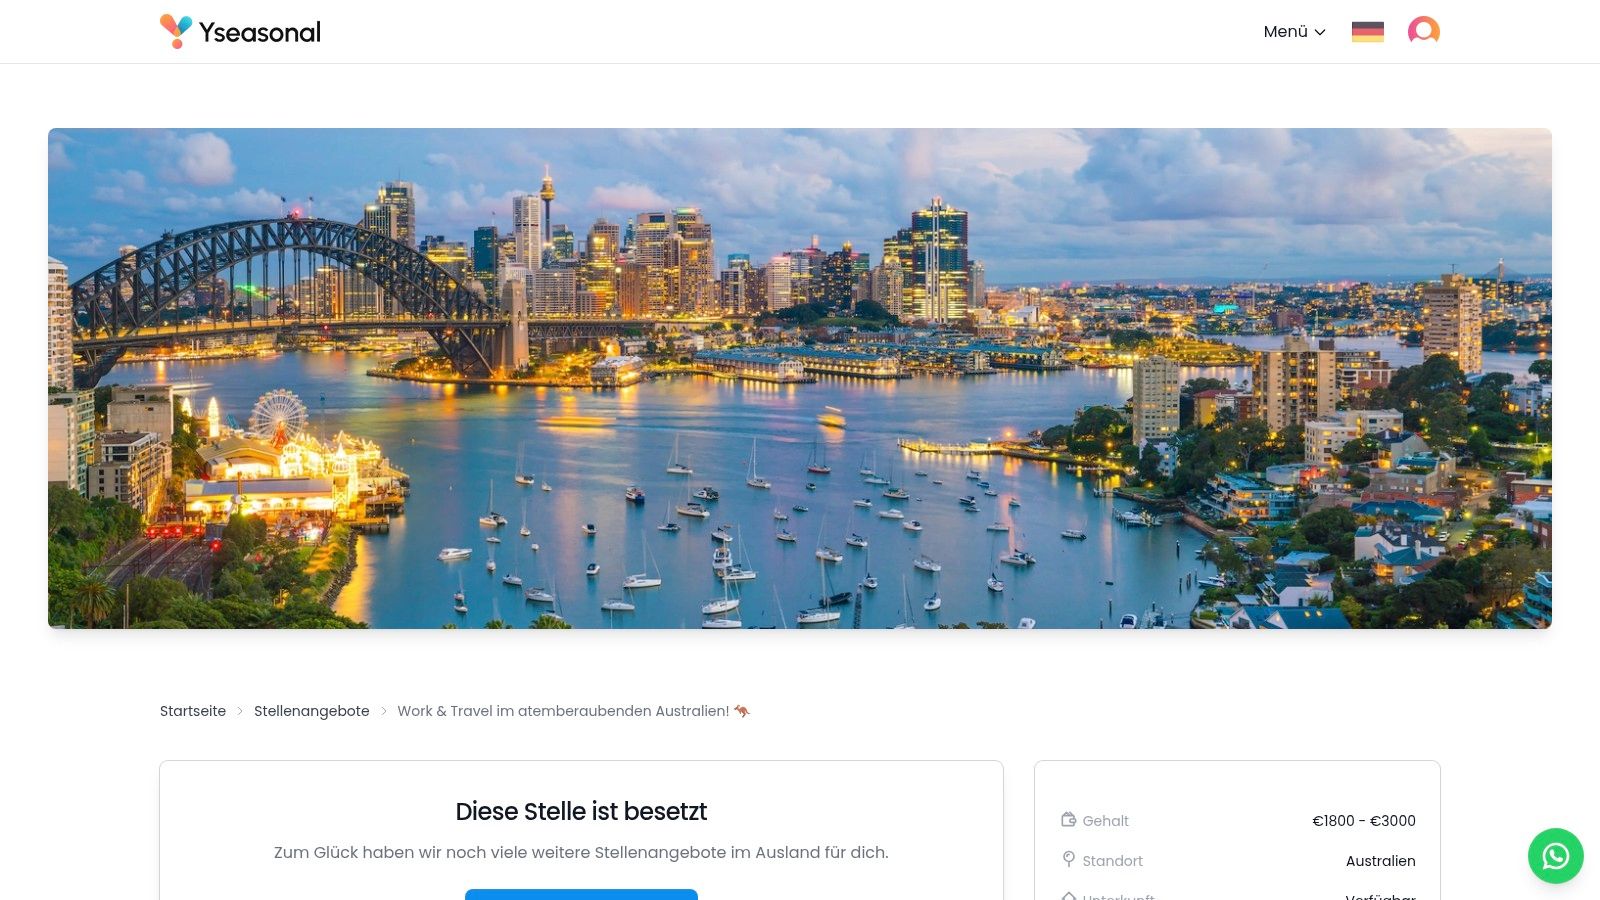Open WhatsApp chat floating button
The image size is (1600, 900).
(1556, 856)
